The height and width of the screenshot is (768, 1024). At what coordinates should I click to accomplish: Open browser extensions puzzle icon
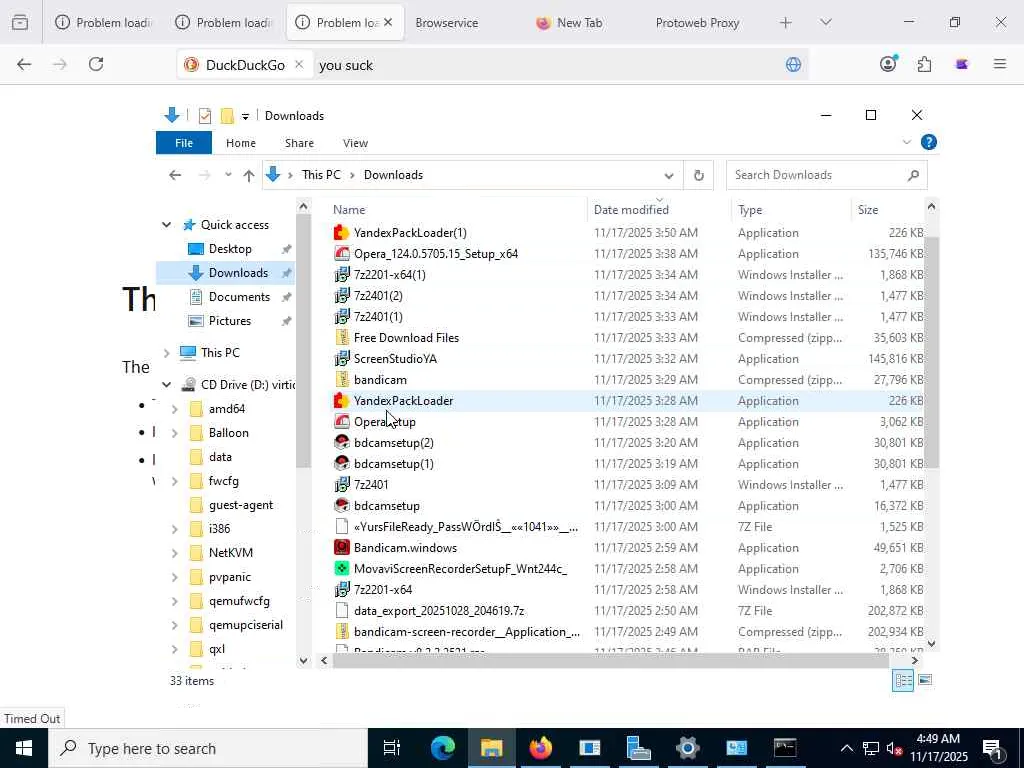pos(924,64)
